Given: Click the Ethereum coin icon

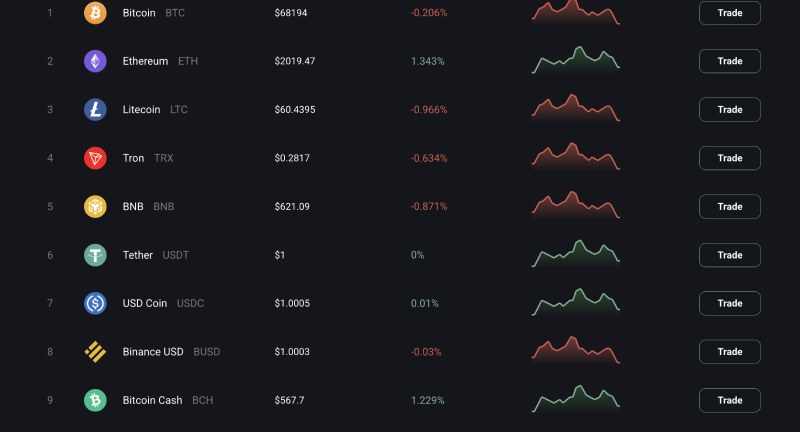Looking at the screenshot, I should [95, 61].
